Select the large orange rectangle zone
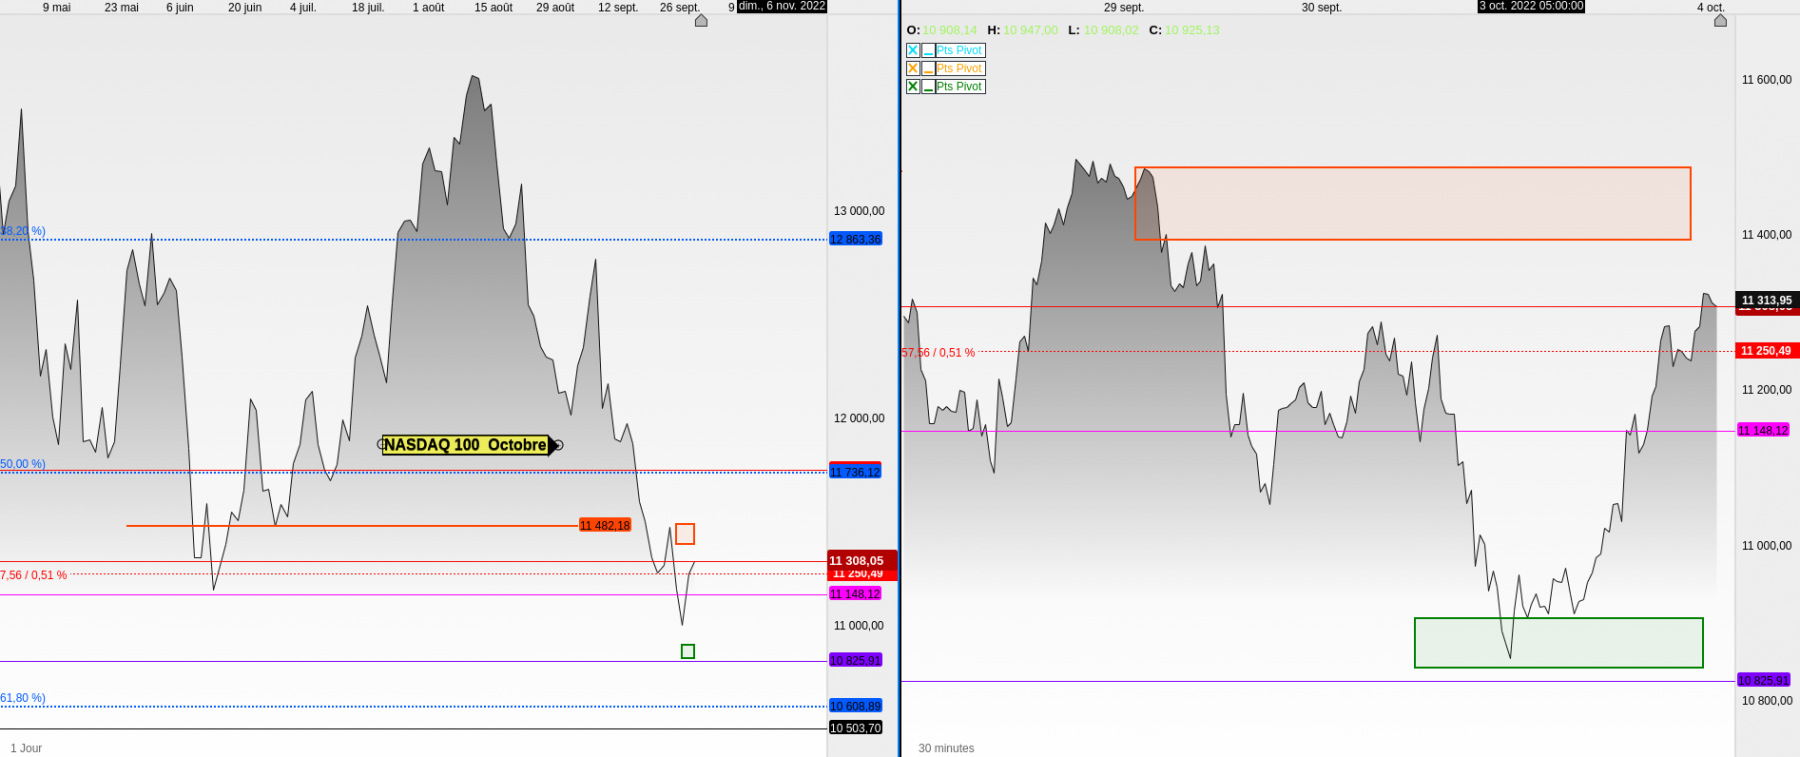 pyautogui.click(x=1412, y=203)
